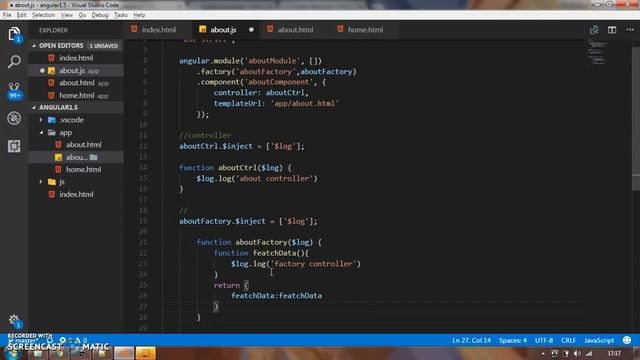640x360 pixels.
Task: Click the 17:17 clock in taskbar
Action: [614, 353]
